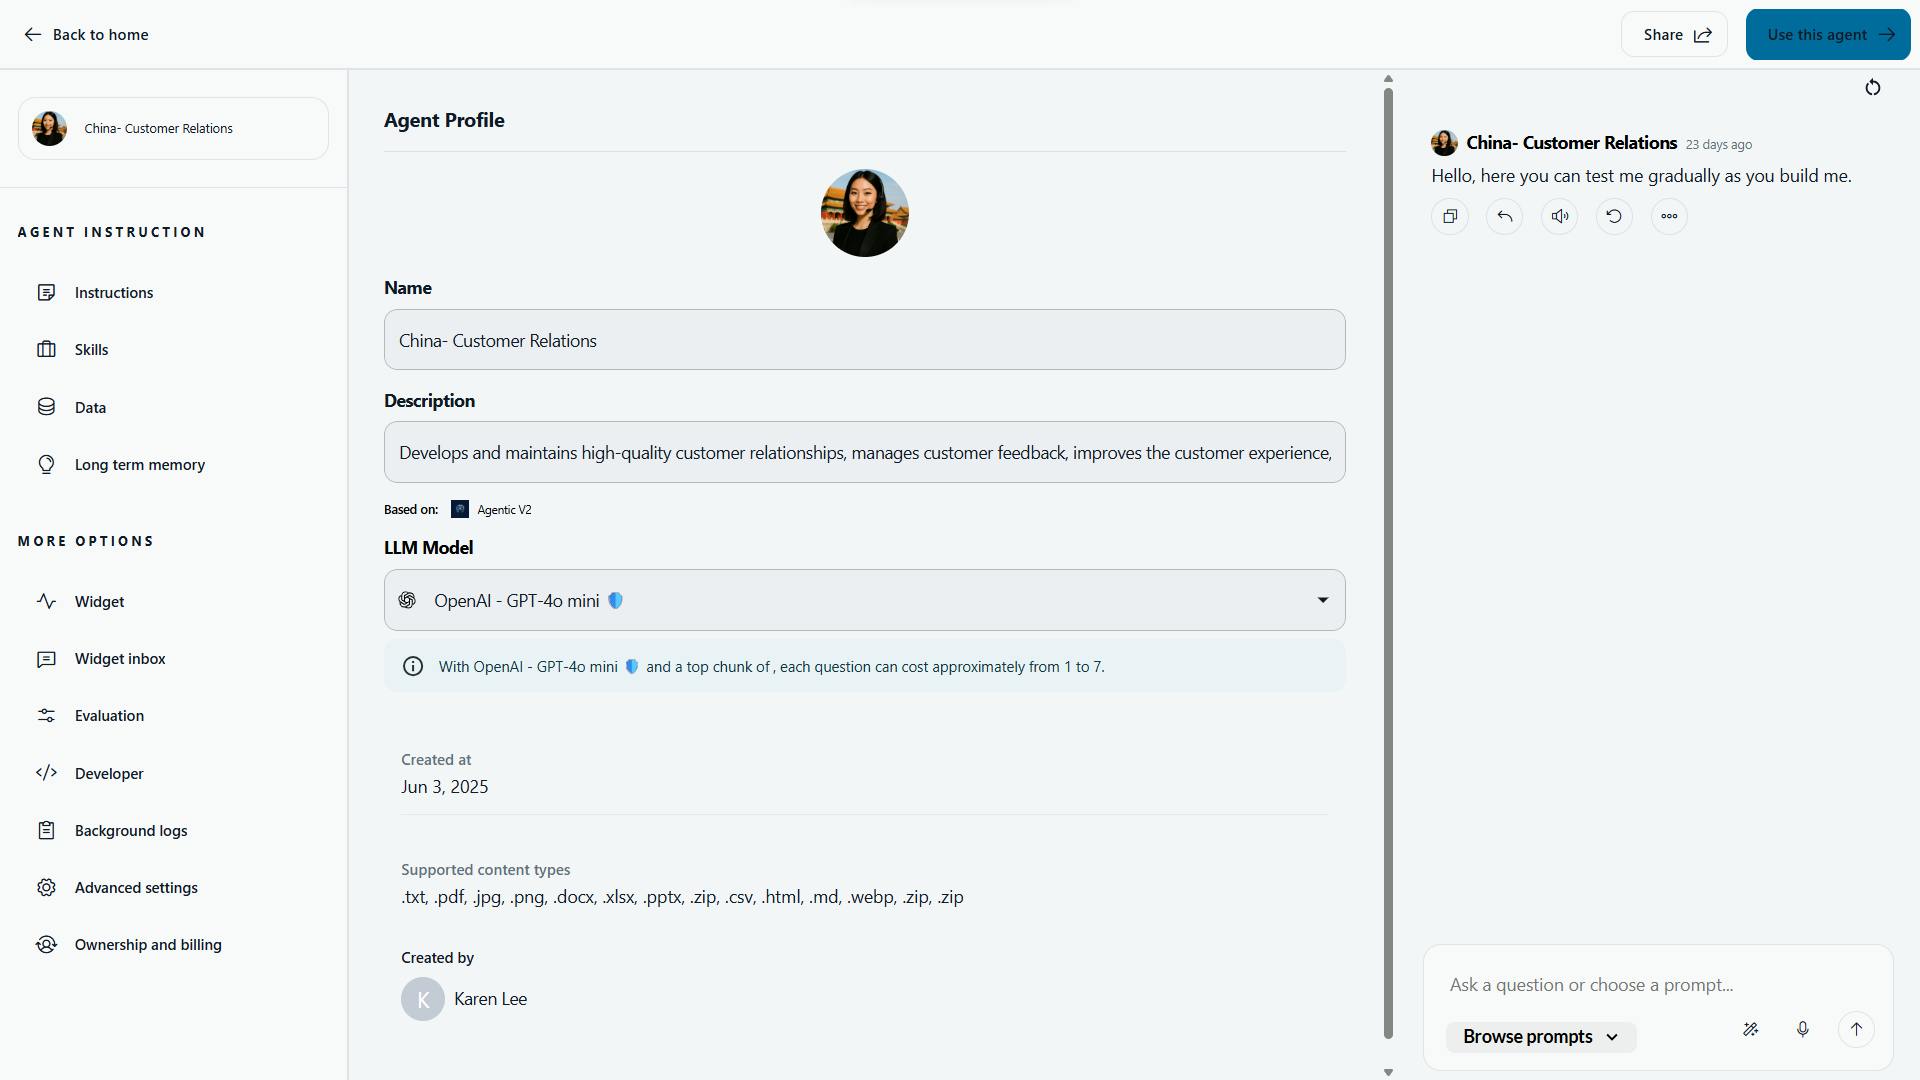Regenerate the agent's response
Screen dimensions: 1920x1080
1613,216
